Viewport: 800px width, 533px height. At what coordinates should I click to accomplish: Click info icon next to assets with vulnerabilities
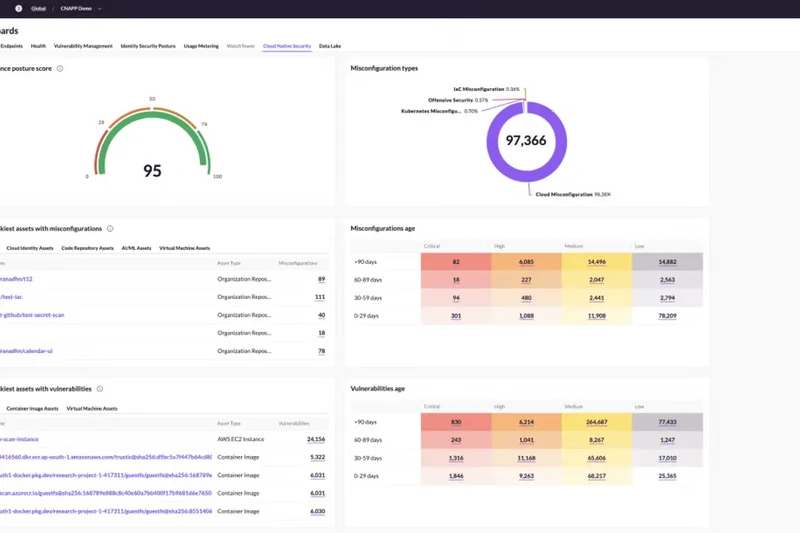coord(100,388)
